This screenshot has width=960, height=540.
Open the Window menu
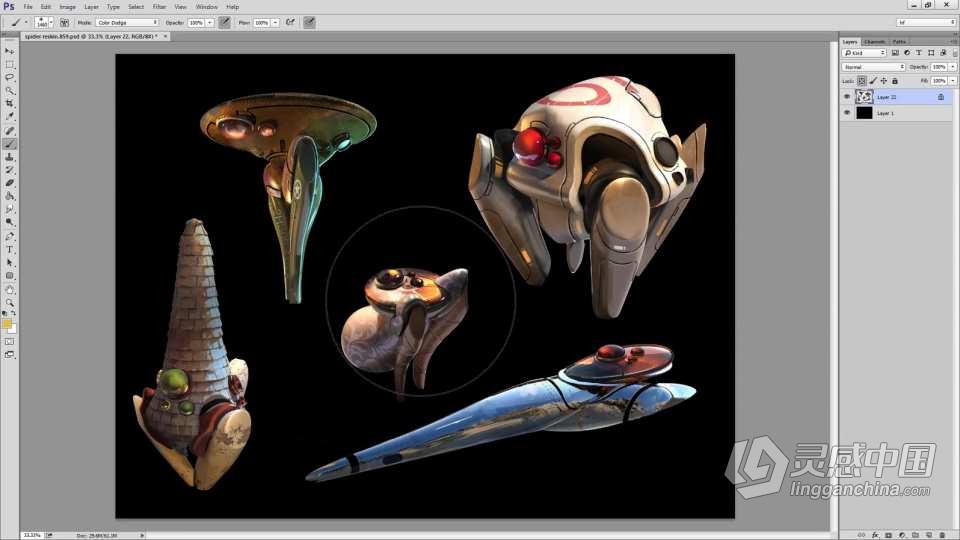coord(206,7)
